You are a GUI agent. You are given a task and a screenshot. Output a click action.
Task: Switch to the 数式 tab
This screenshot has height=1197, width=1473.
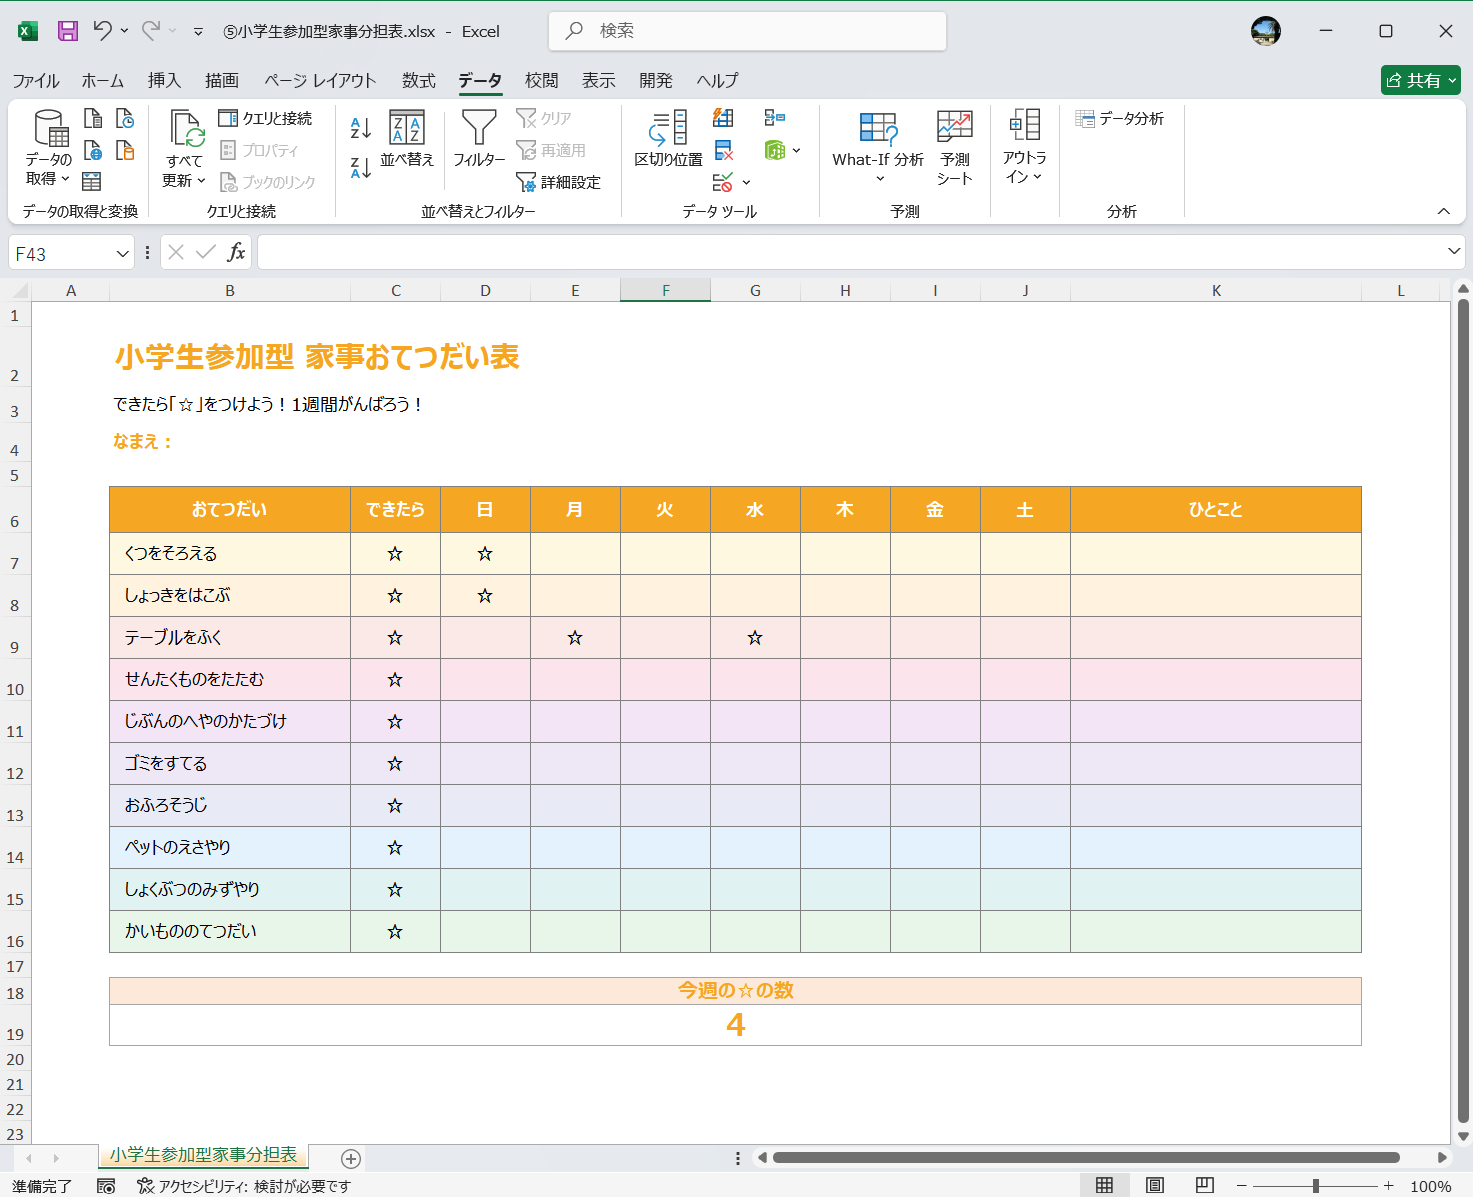coord(419,80)
